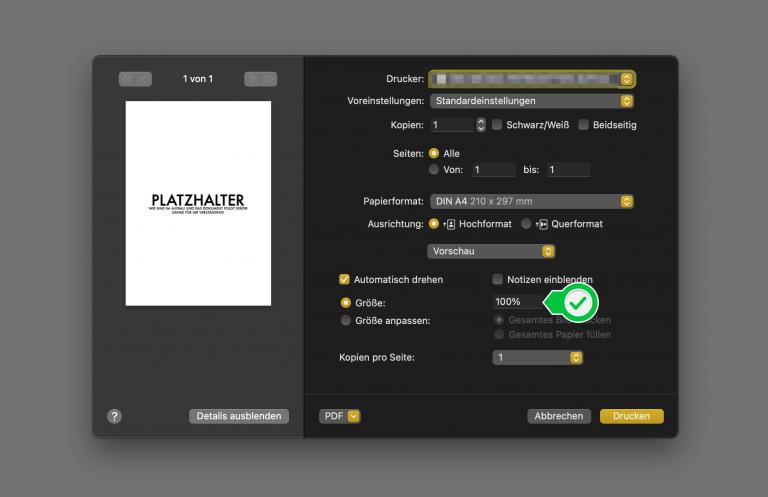Open the Papierformat DIN A4 dropdown
768x497 pixels.
pyautogui.click(x=532, y=201)
